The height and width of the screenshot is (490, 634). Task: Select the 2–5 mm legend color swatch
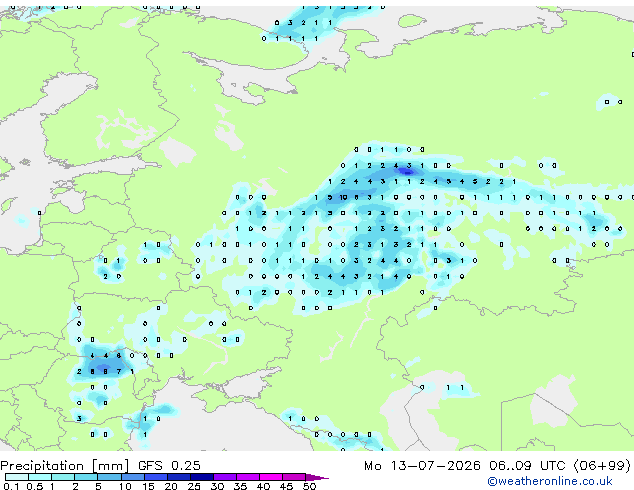point(86,477)
